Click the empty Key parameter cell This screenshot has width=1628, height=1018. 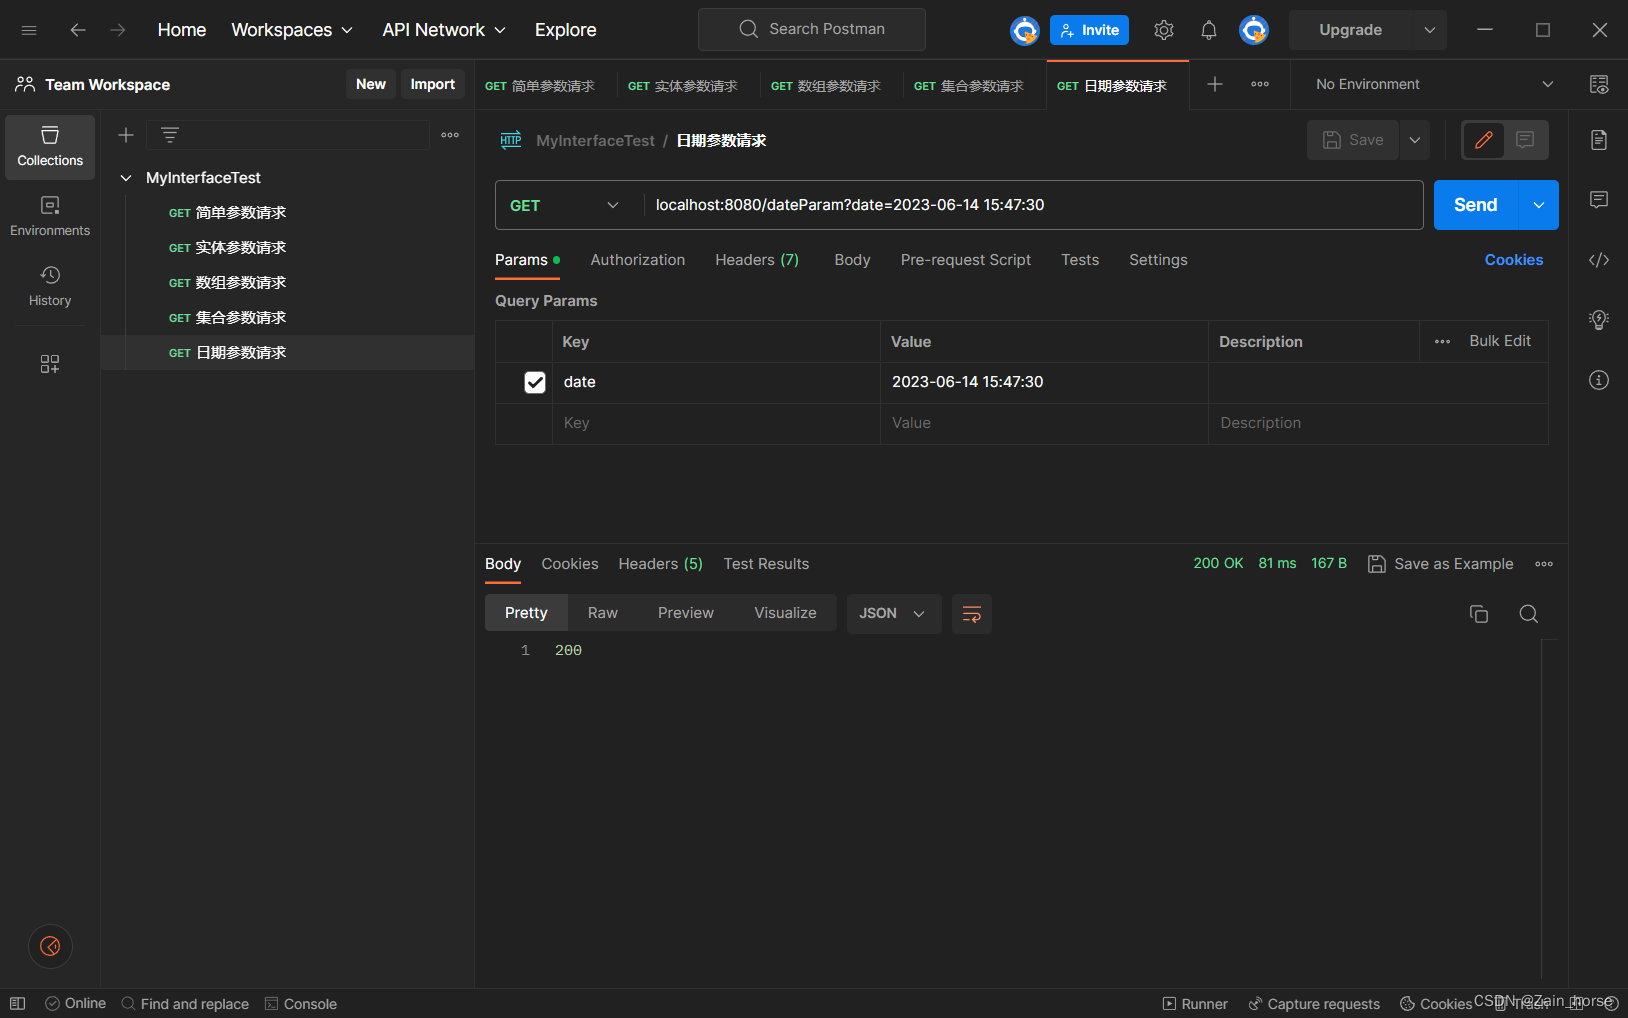[716, 423]
